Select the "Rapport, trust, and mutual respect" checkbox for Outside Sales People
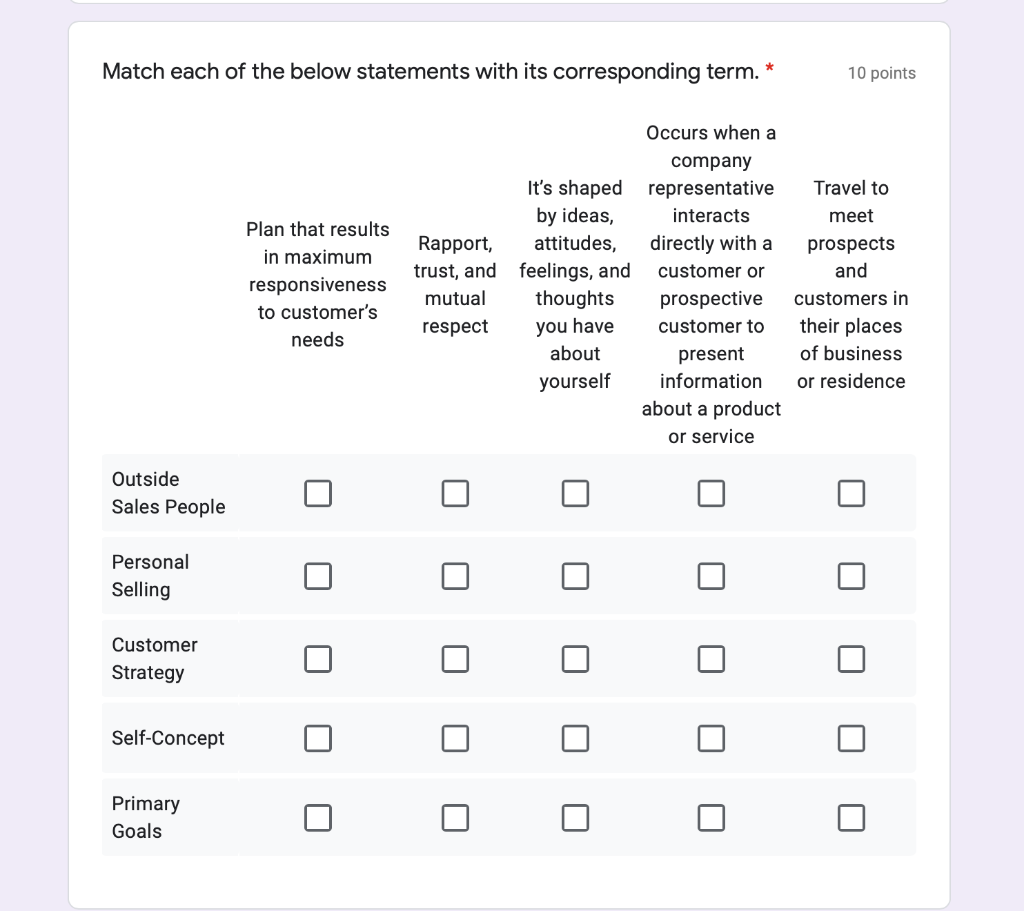1024x911 pixels. tap(455, 493)
